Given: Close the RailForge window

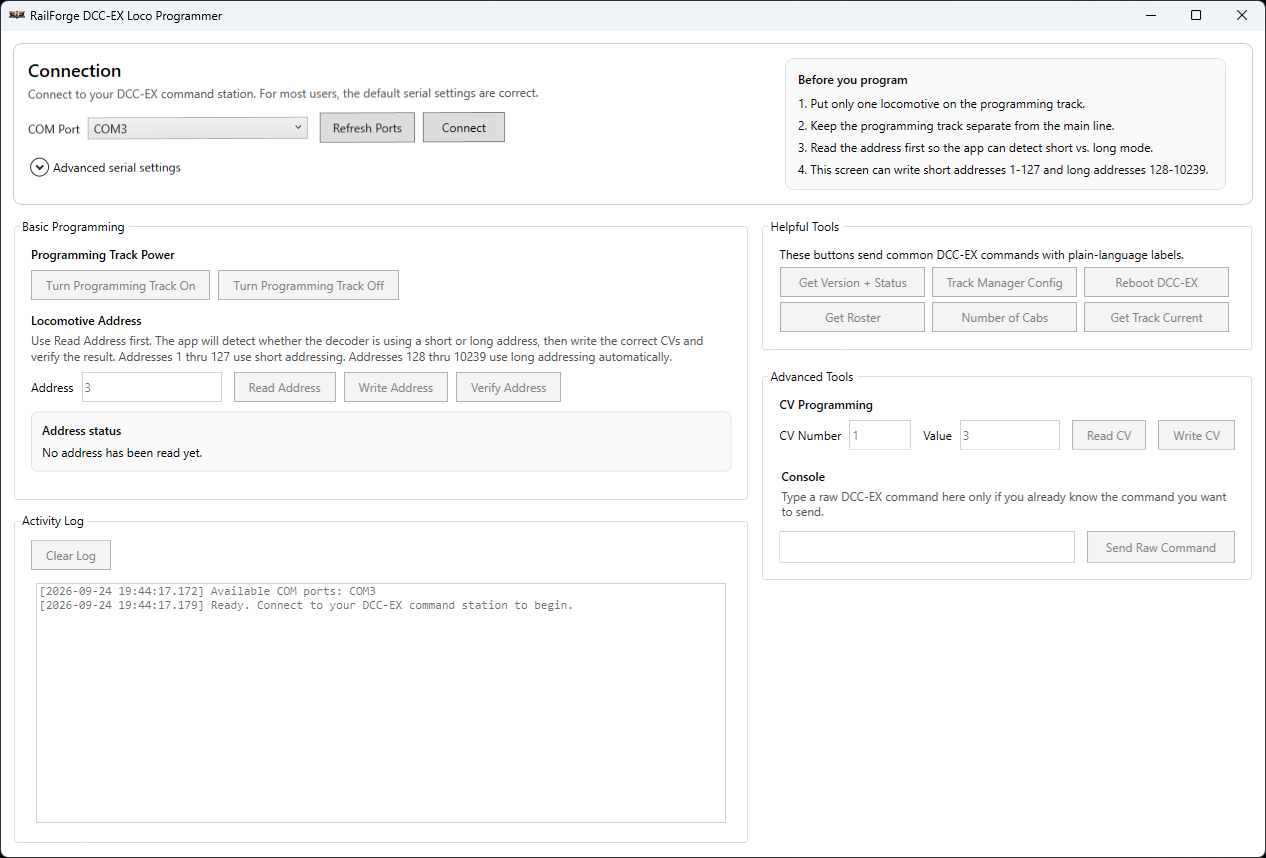Looking at the screenshot, I should (x=1242, y=16).
